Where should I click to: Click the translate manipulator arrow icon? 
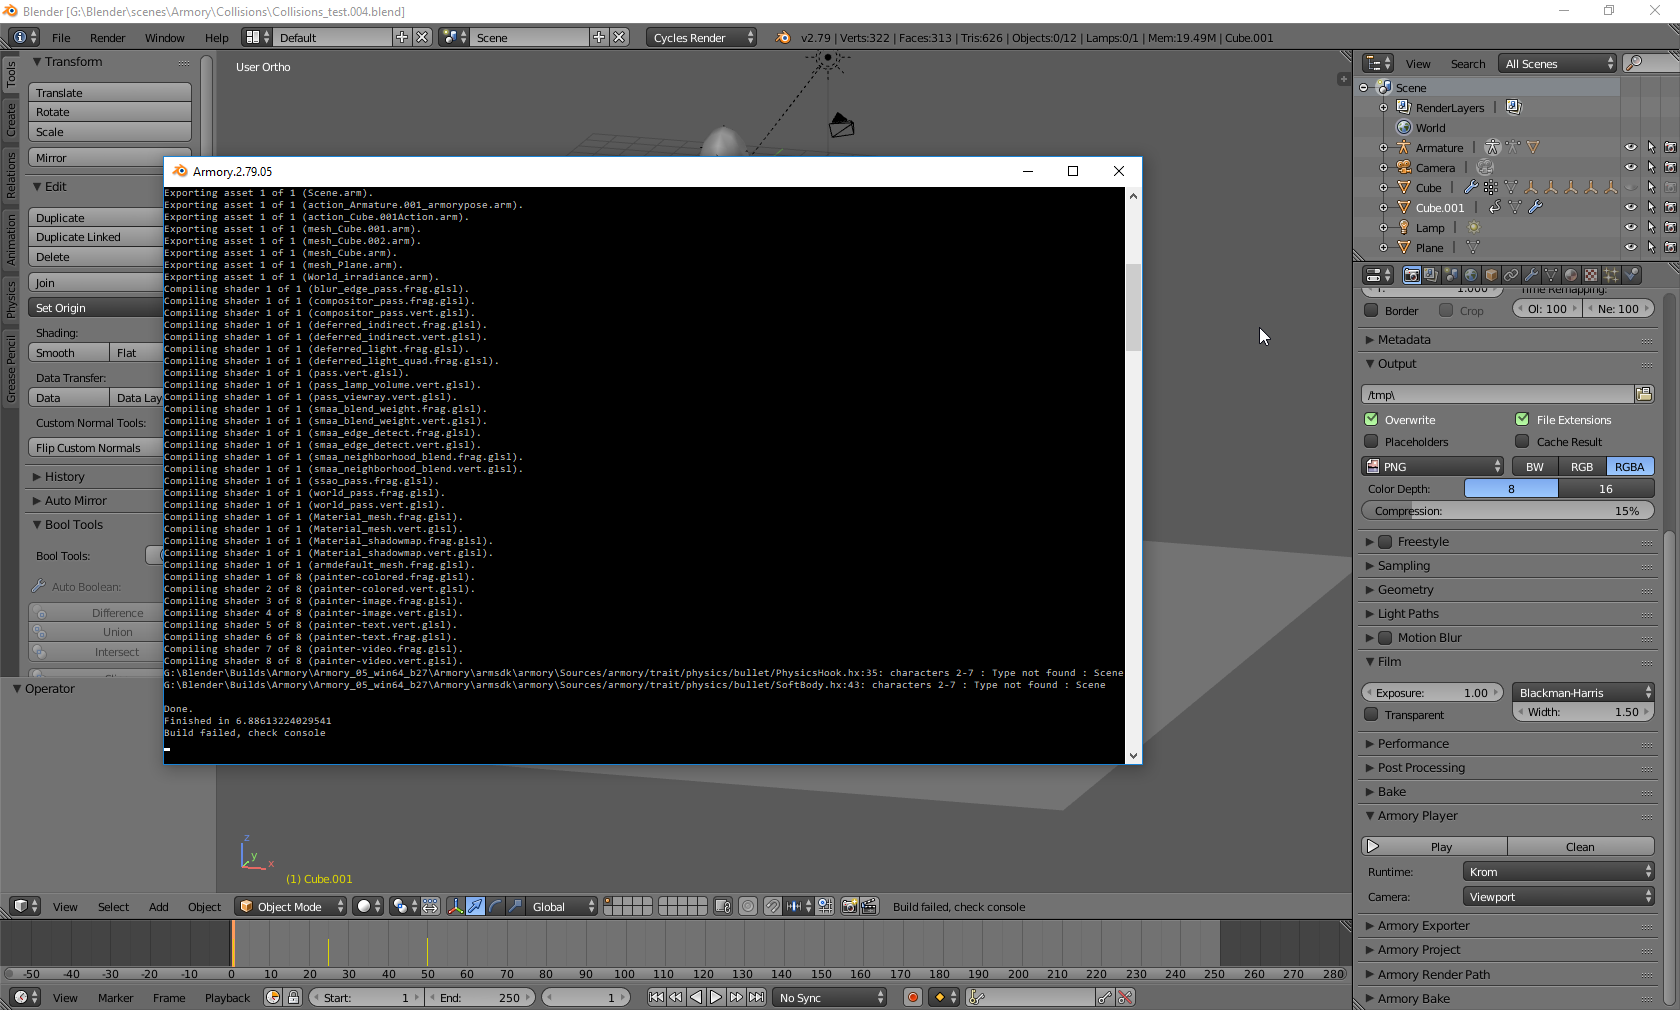click(476, 906)
